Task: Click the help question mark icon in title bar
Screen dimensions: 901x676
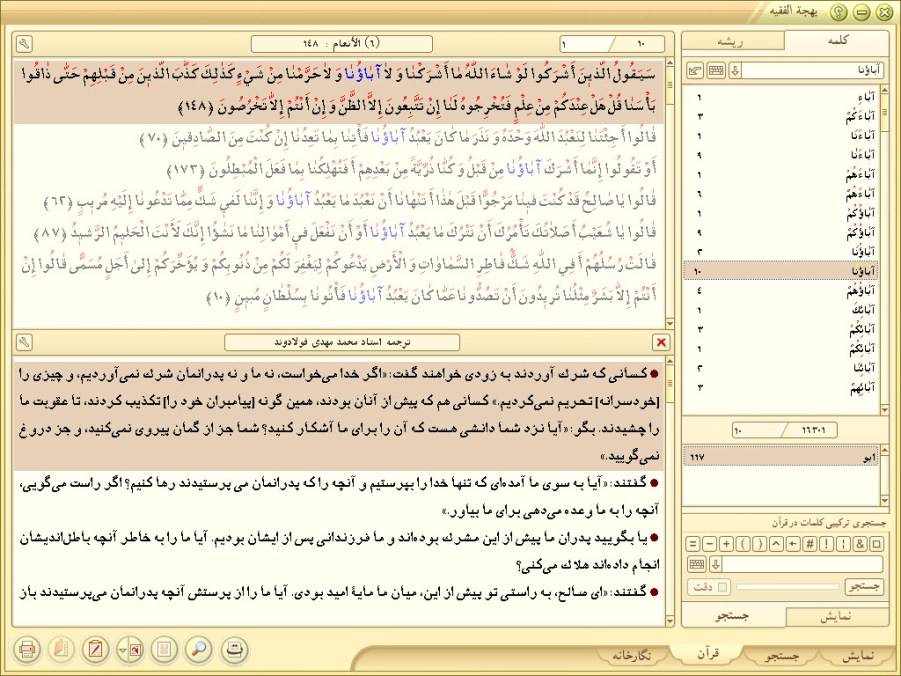Action: click(839, 12)
